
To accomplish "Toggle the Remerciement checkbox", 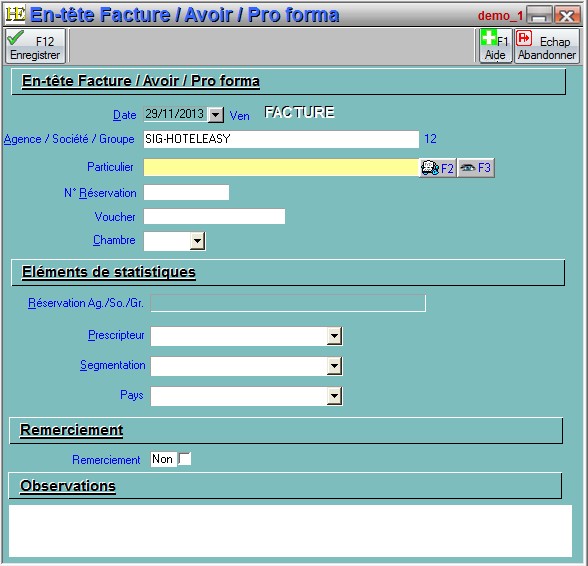I will (x=184, y=459).
